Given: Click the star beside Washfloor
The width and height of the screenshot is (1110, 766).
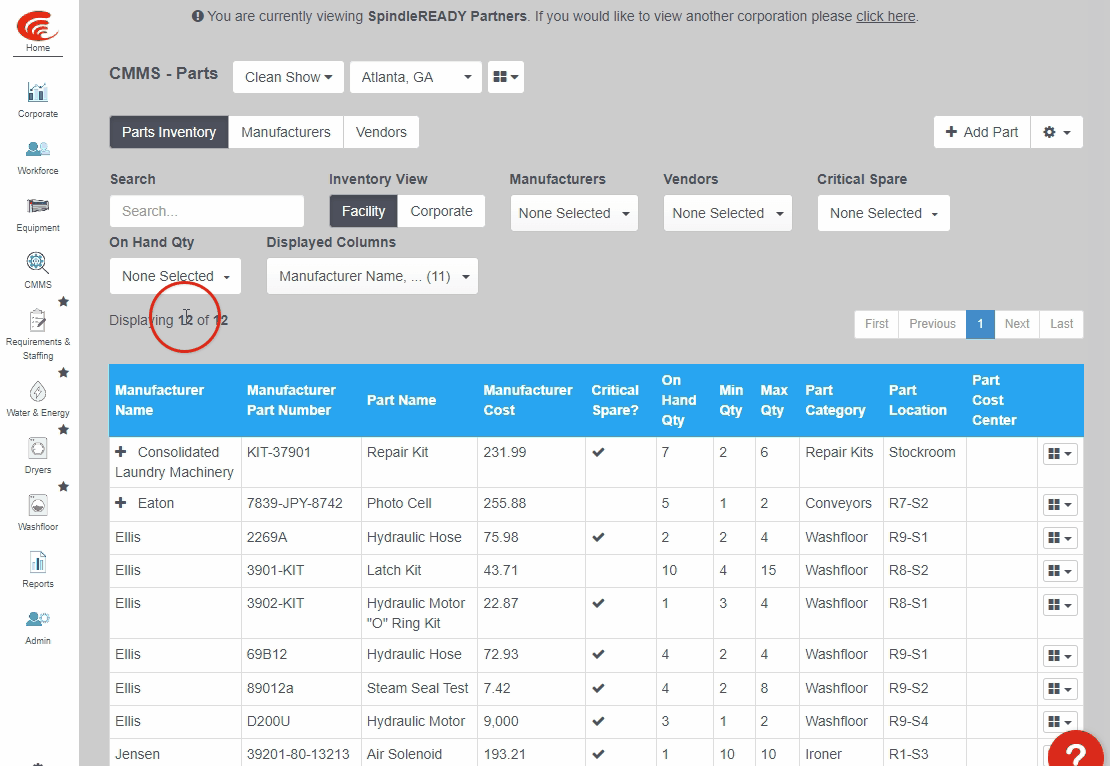Looking at the screenshot, I should (63, 486).
